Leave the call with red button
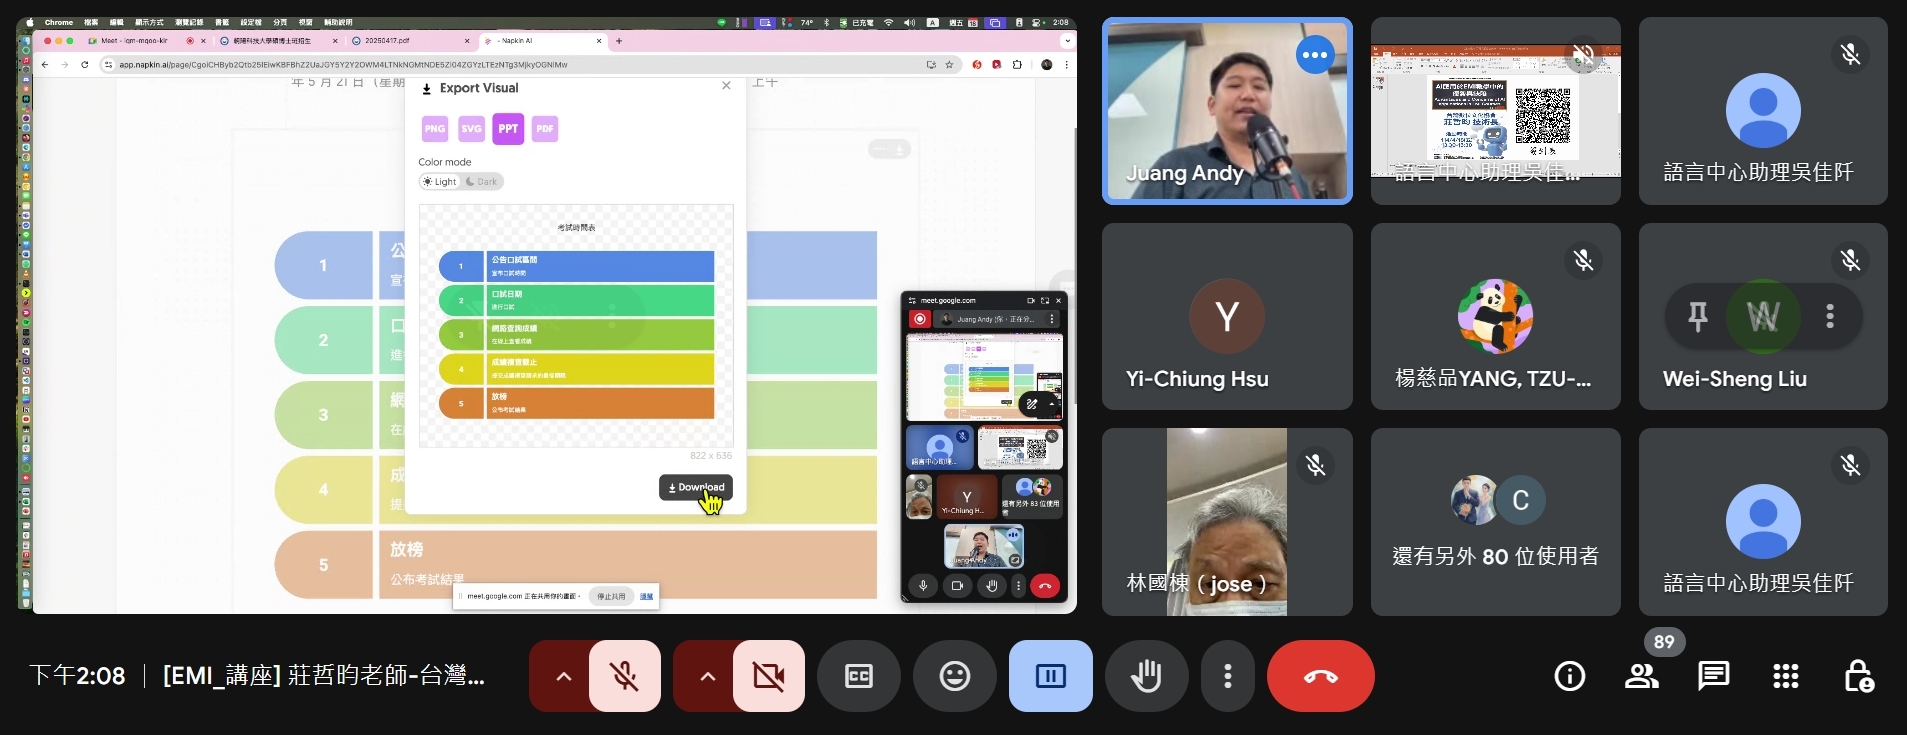This screenshot has width=1907, height=735. (1320, 677)
